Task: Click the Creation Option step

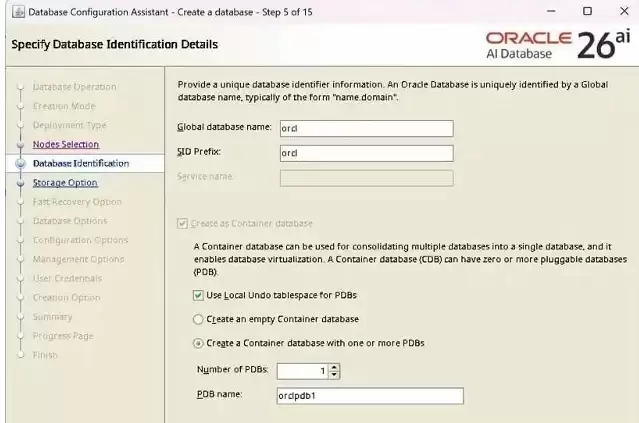Action: pyautogui.click(x=66, y=297)
